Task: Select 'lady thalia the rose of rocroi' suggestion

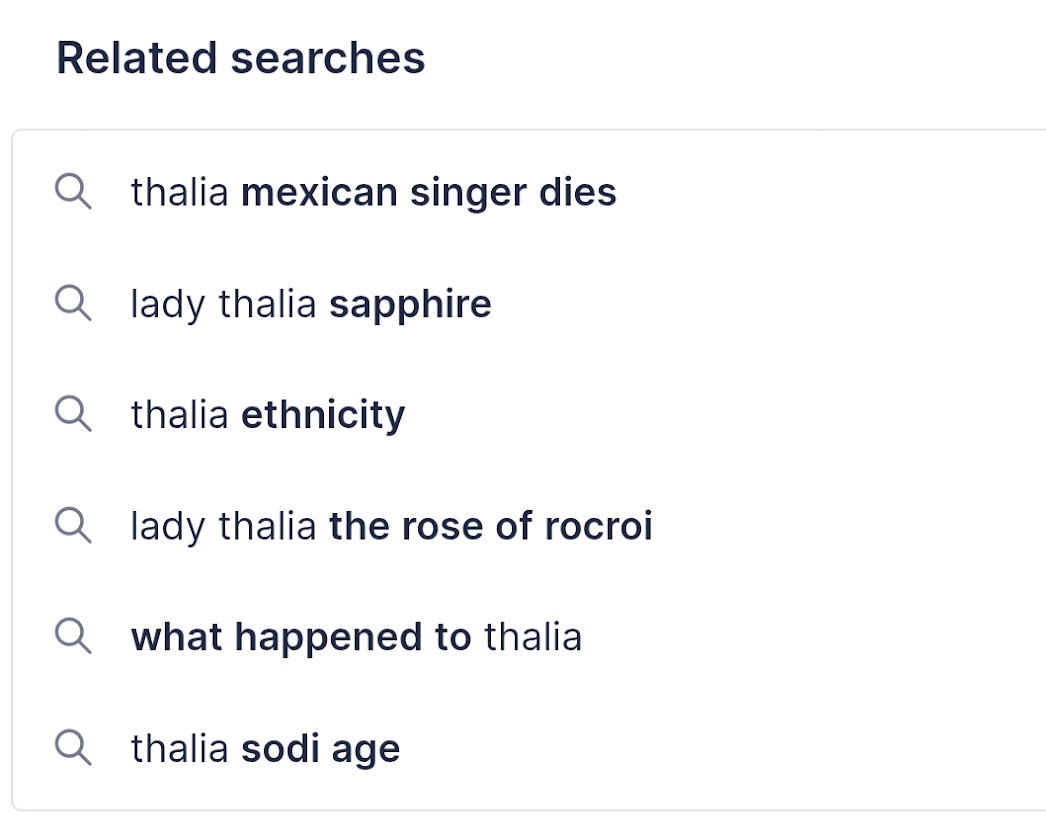Action: pyautogui.click(x=391, y=526)
